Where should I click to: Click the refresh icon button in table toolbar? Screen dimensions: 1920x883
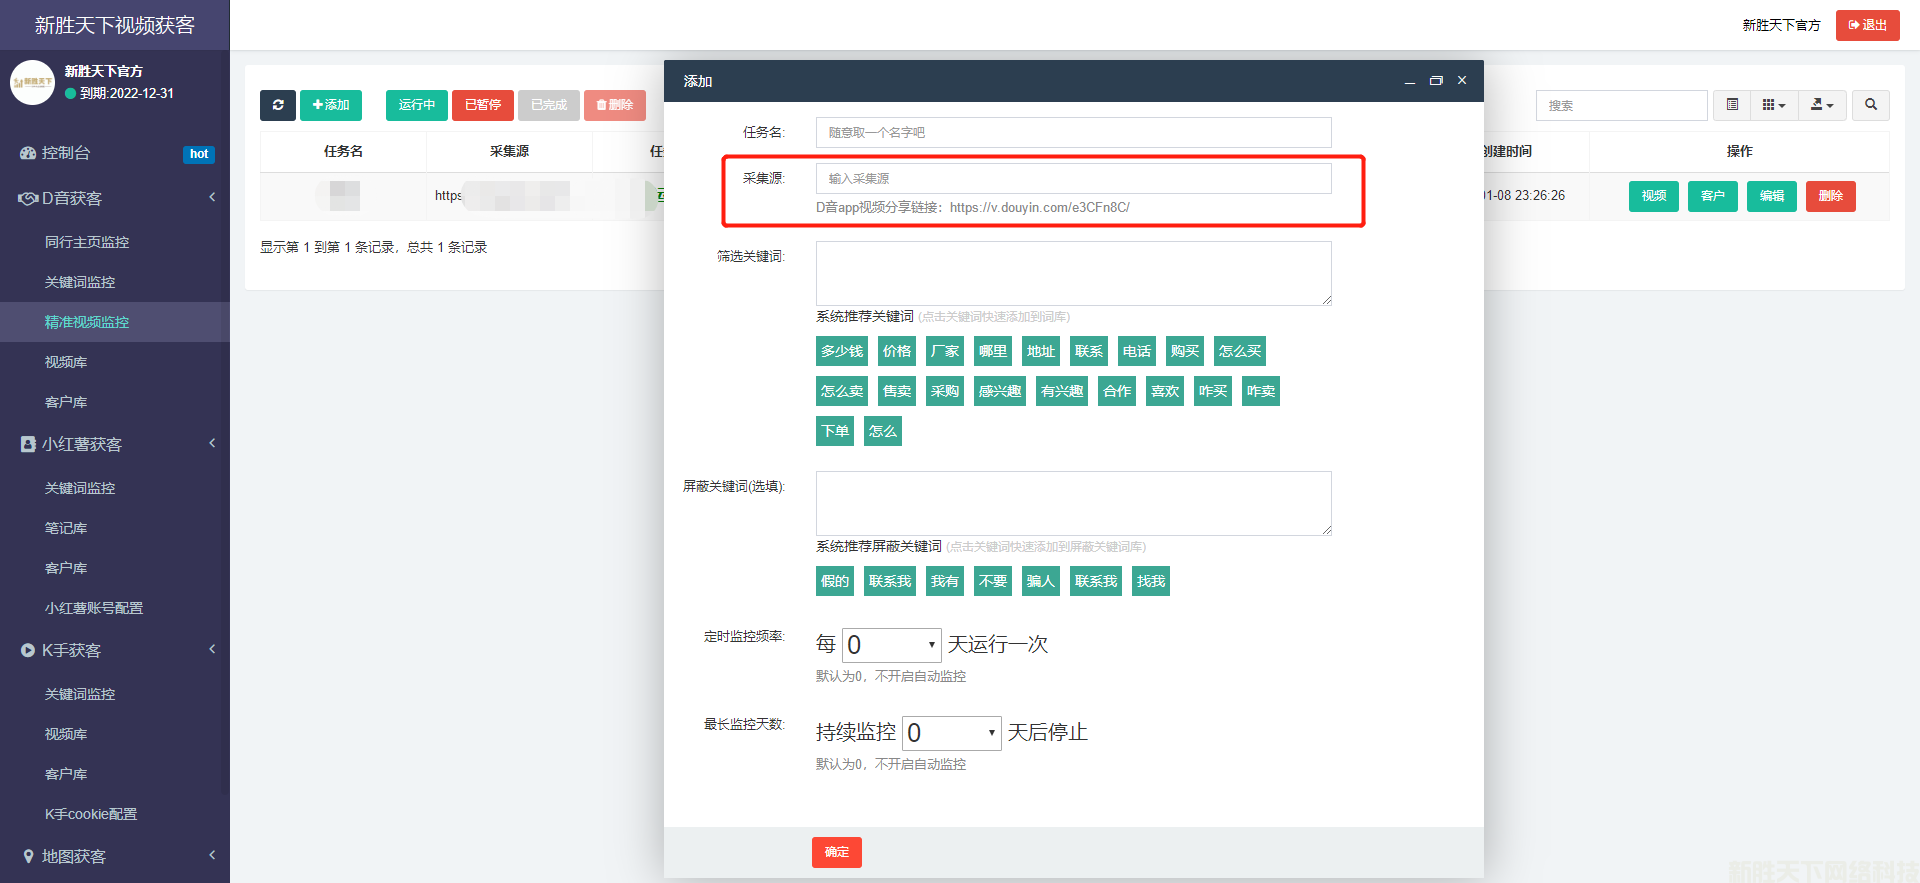tap(278, 105)
